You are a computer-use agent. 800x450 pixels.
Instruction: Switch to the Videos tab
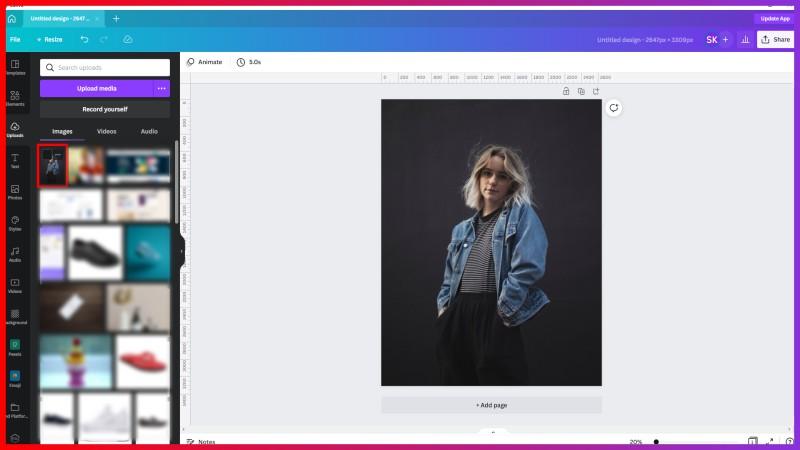(x=106, y=131)
